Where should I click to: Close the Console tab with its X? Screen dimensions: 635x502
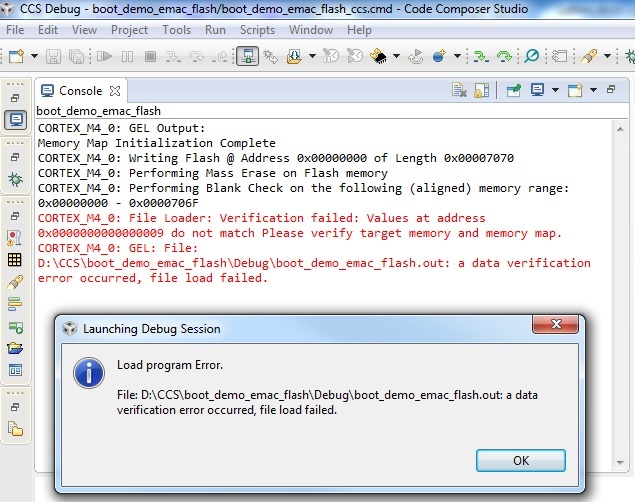[x=115, y=91]
